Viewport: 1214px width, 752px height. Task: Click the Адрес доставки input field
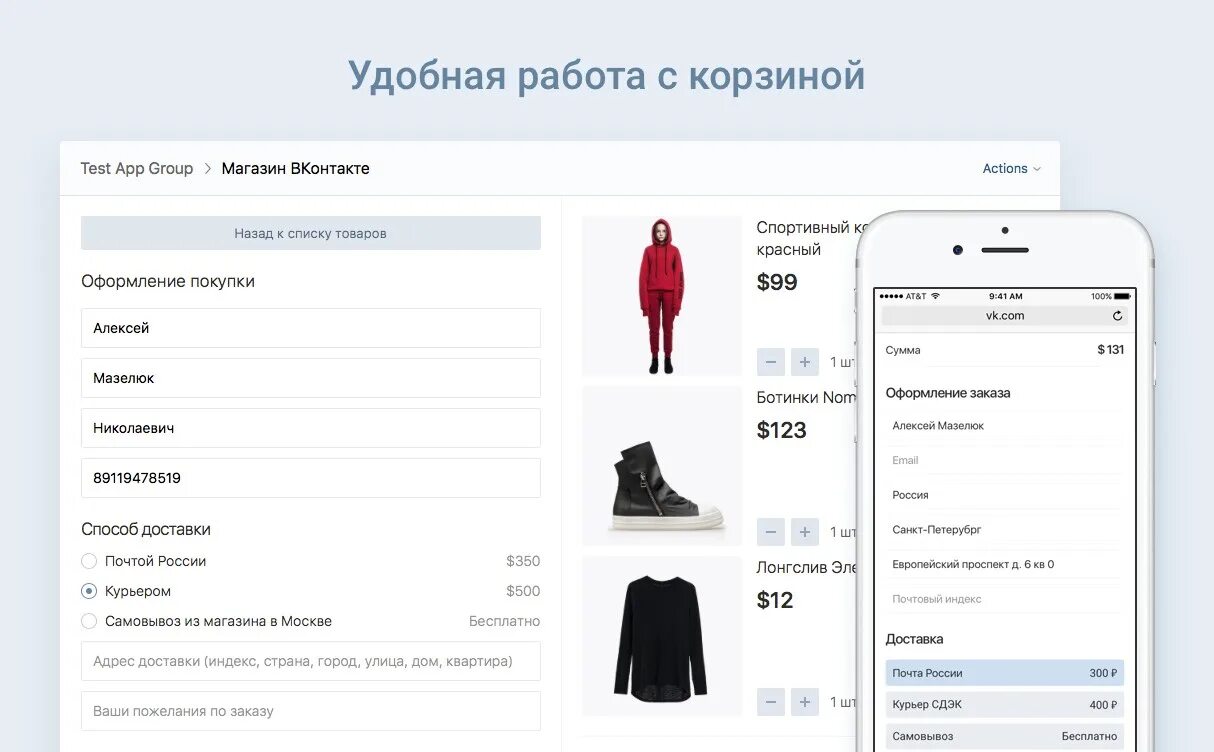click(311, 661)
